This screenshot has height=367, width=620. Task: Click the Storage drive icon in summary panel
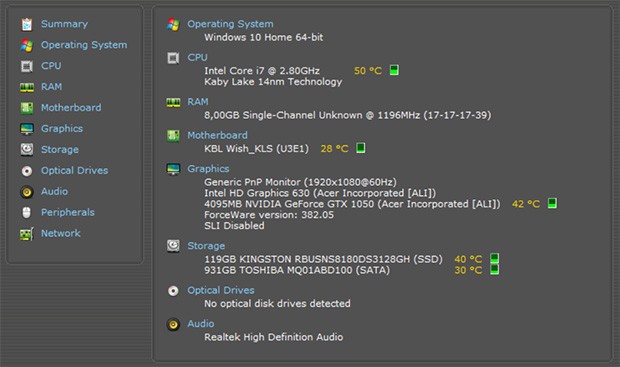(173, 246)
